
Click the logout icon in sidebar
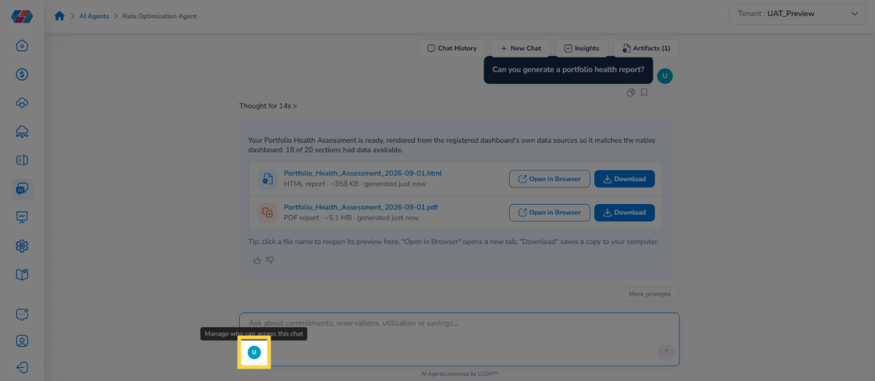[22, 368]
